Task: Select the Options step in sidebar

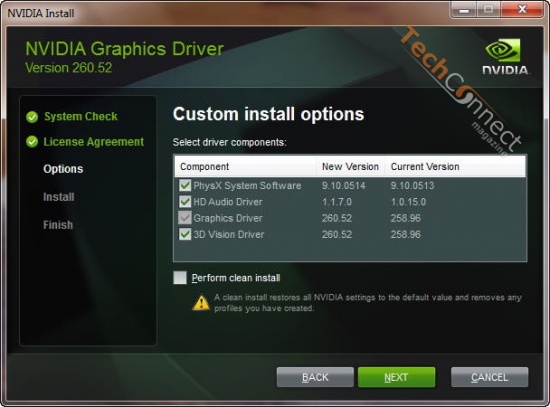Action: click(63, 169)
